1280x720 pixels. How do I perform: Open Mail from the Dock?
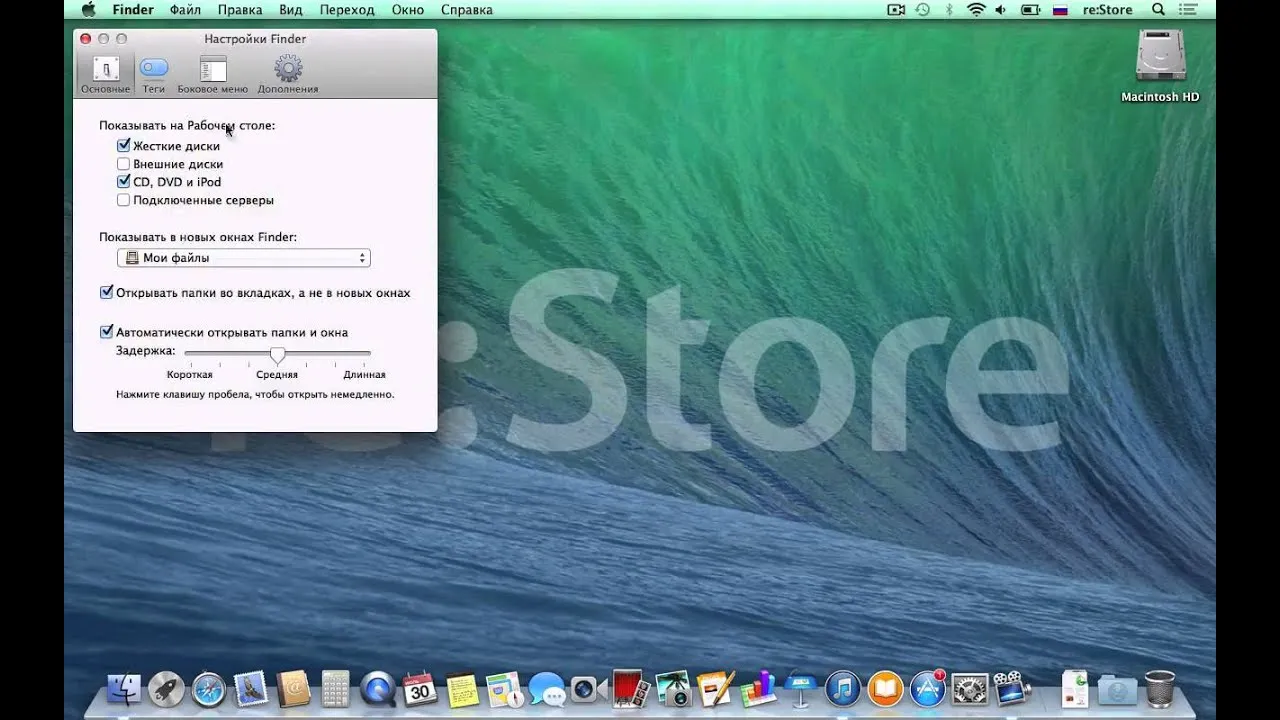coord(251,688)
